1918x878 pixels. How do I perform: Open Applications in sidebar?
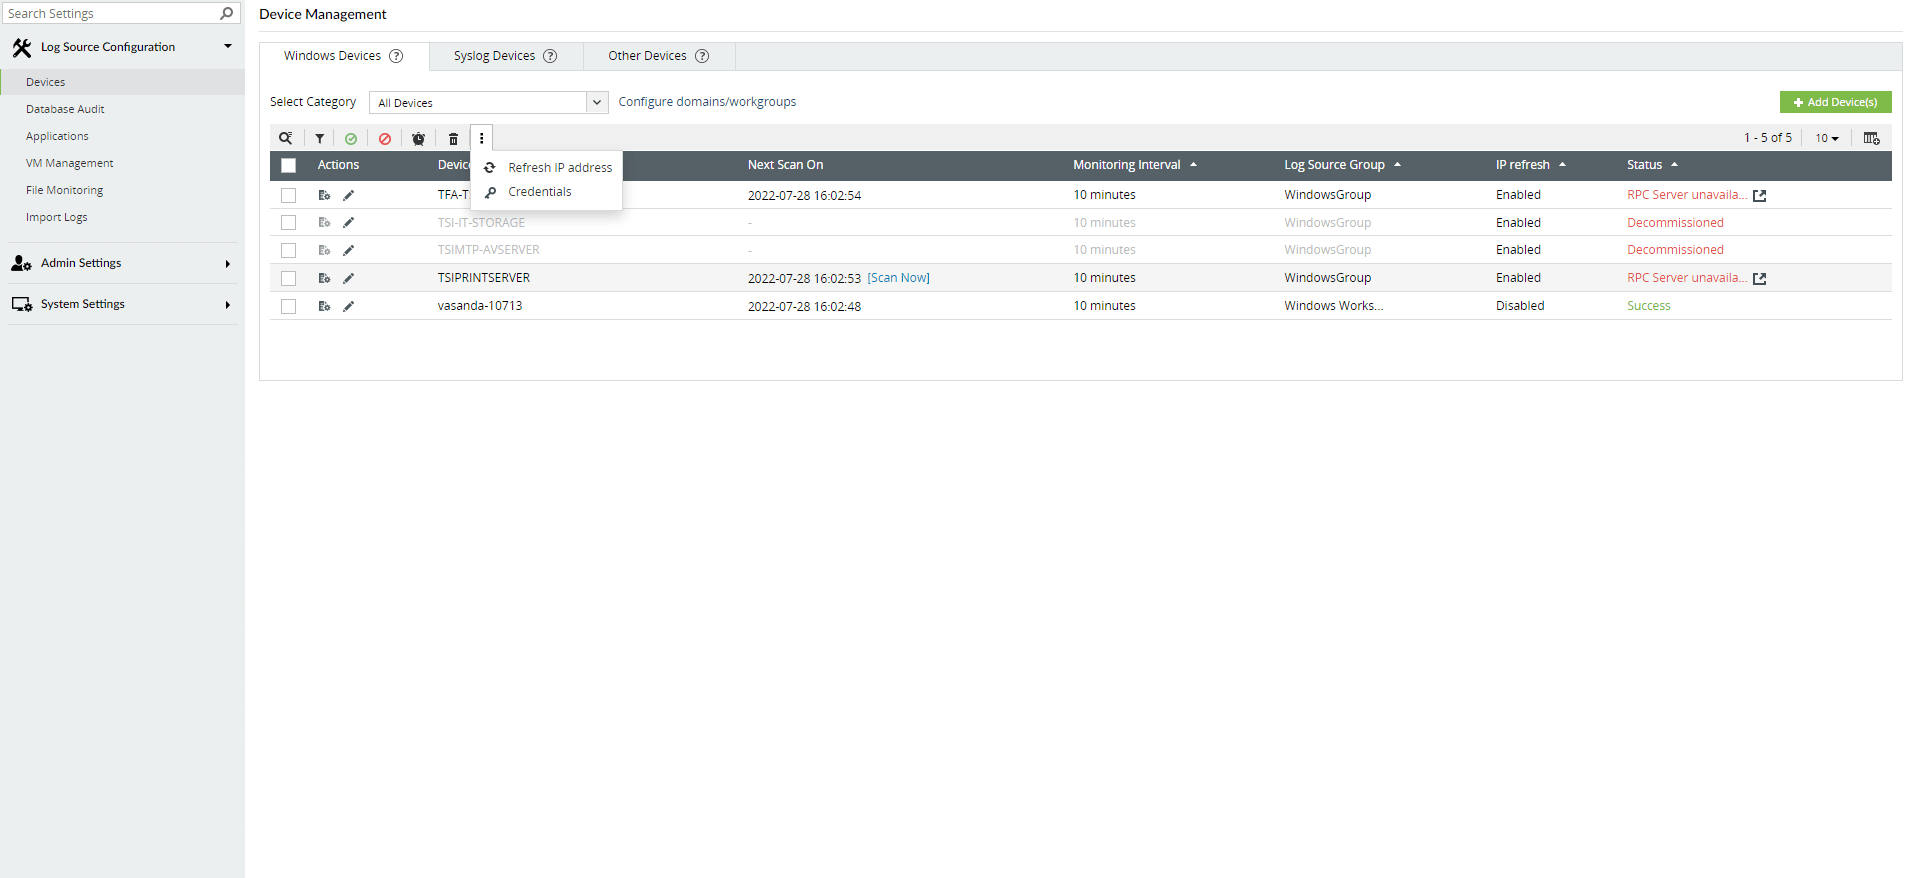(x=57, y=136)
